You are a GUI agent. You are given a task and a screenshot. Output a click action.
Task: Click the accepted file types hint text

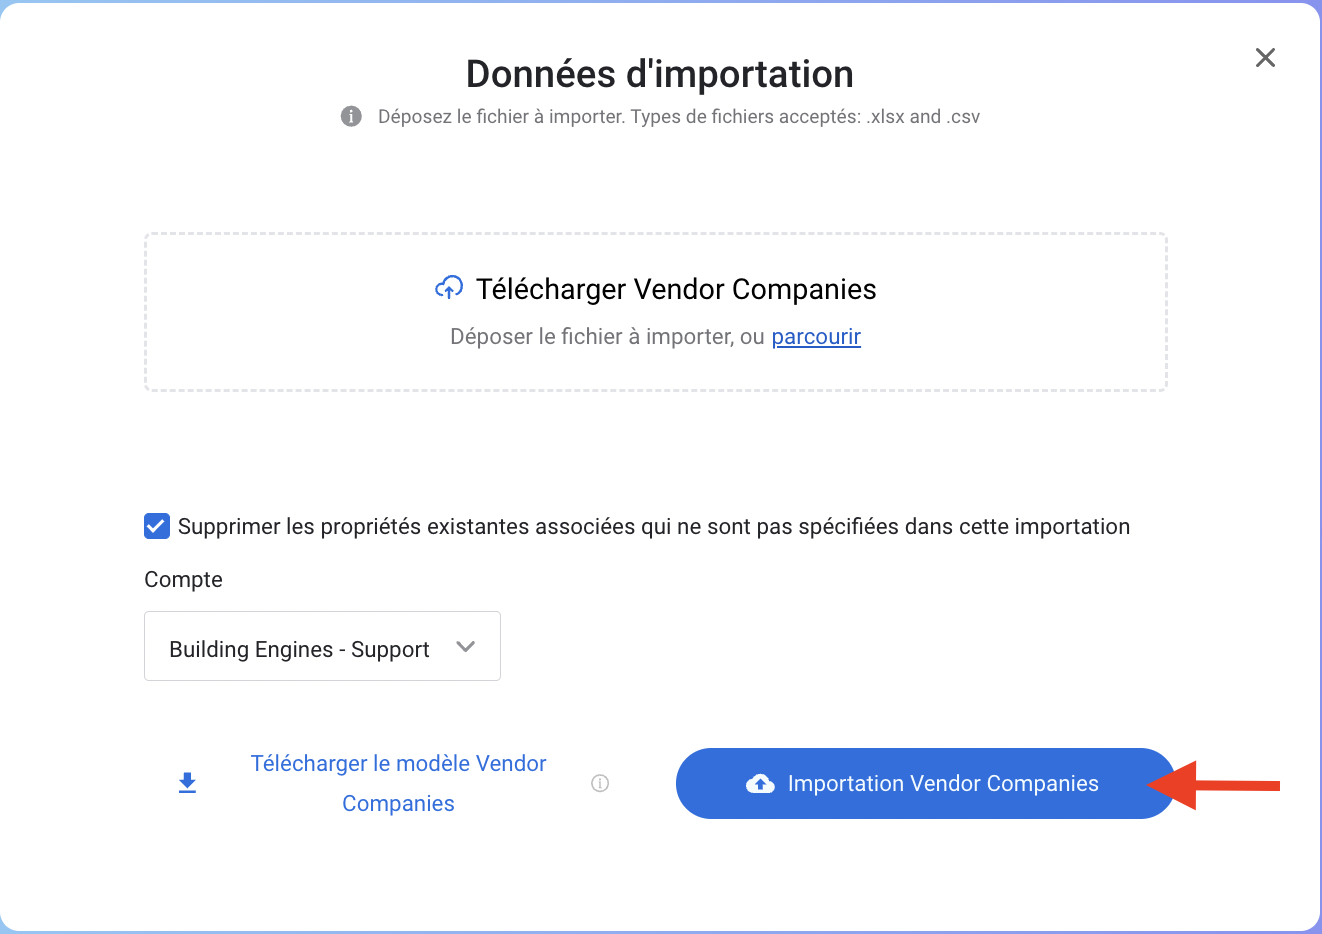tap(678, 117)
